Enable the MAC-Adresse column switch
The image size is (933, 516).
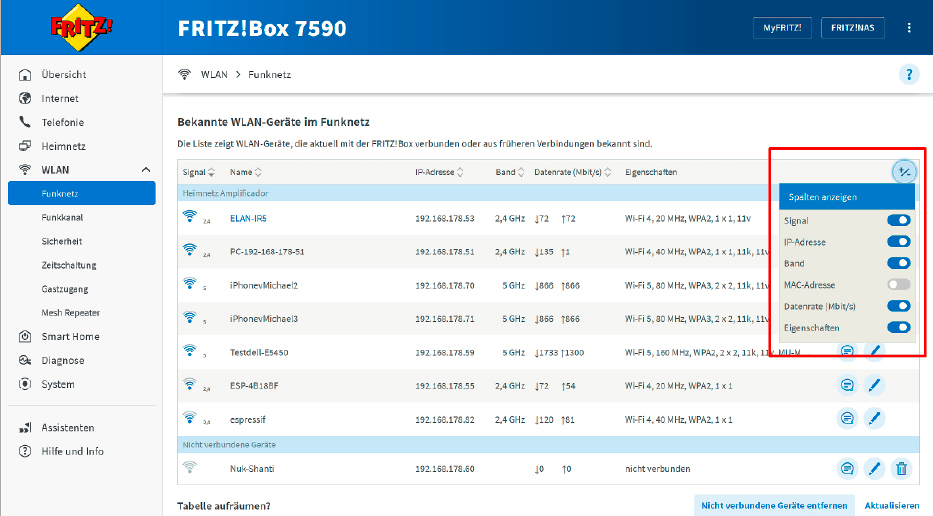click(898, 284)
